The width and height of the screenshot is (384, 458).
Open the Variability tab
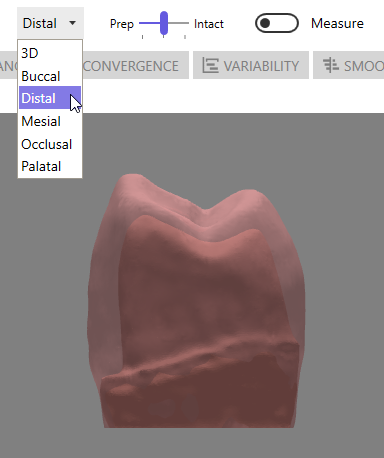tap(251, 65)
